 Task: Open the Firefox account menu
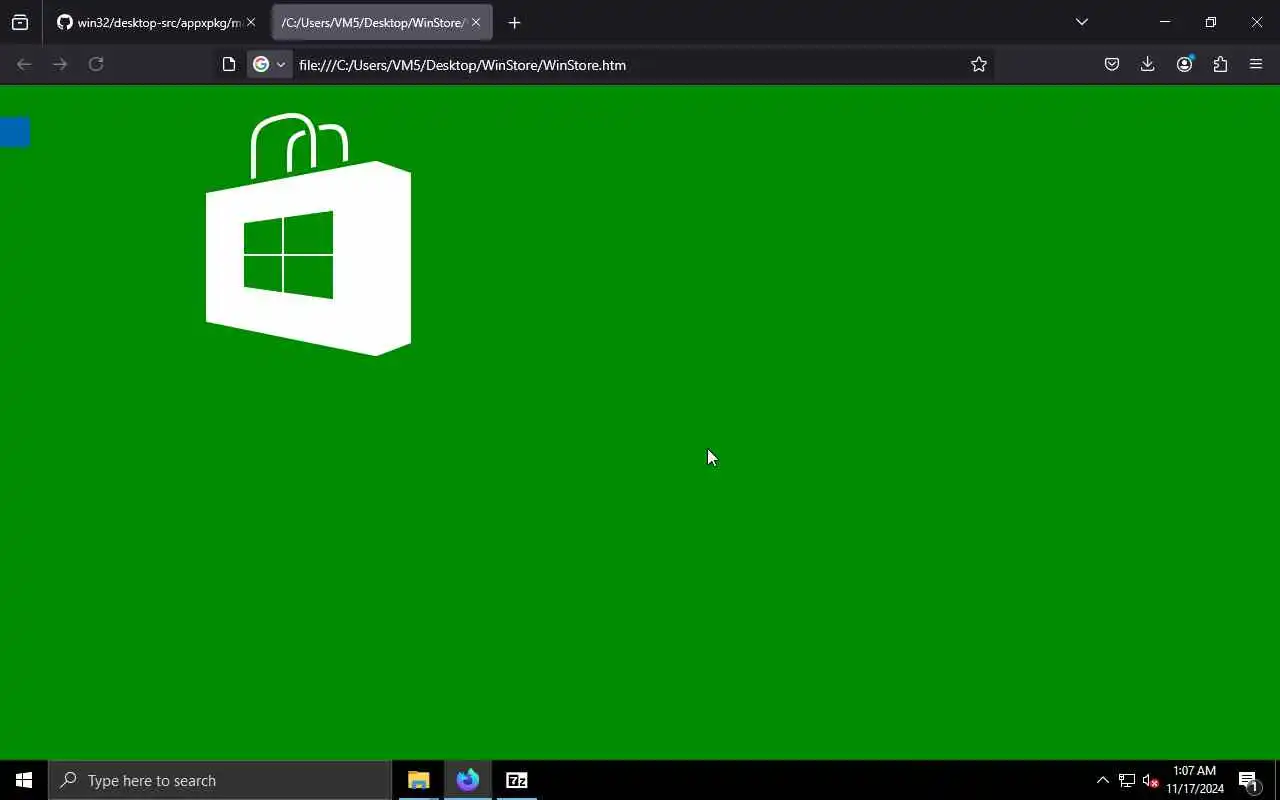[1184, 64]
